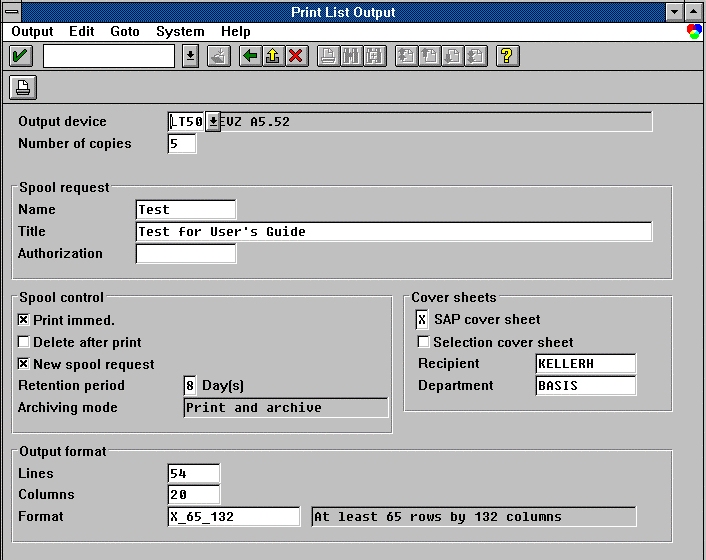Viewport: 706px width, 560px height.
Task: Click the yellow question mark Help icon
Action: coord(507,56)
